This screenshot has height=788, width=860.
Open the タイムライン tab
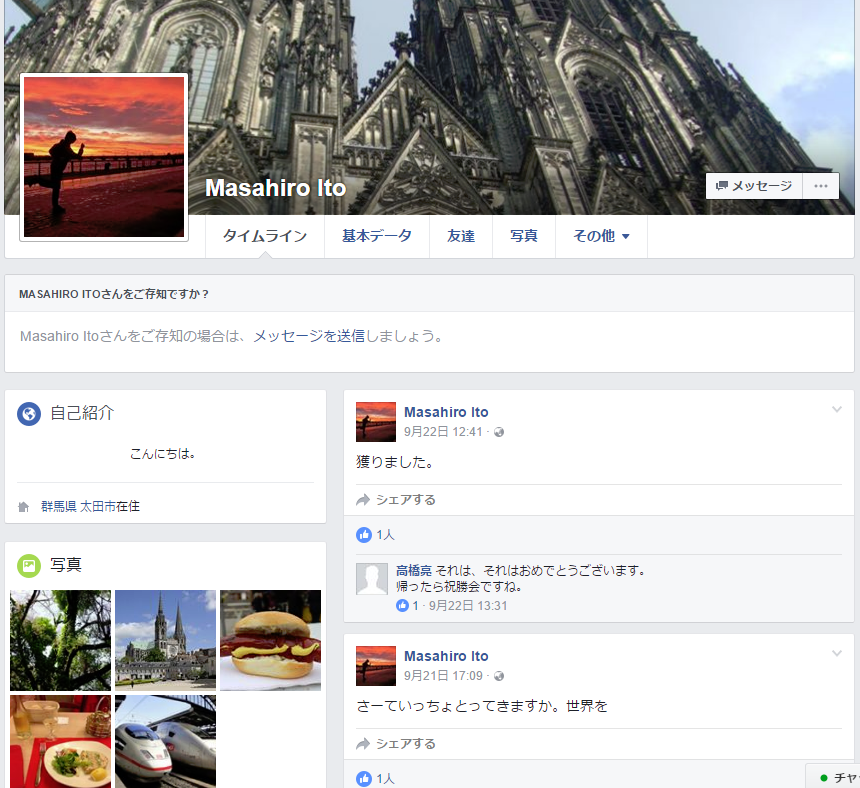(x=265, y=236)
